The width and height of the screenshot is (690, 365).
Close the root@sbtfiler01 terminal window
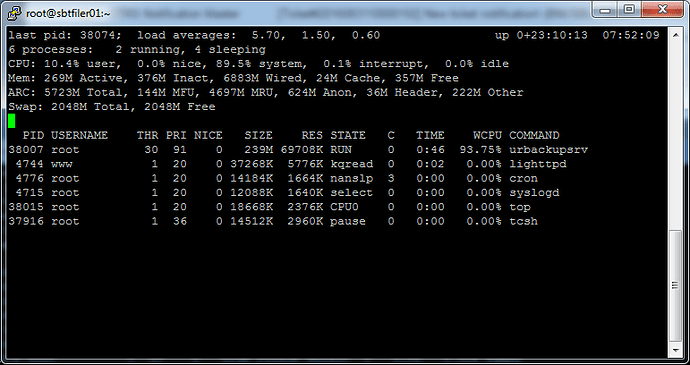coord(662,9)
